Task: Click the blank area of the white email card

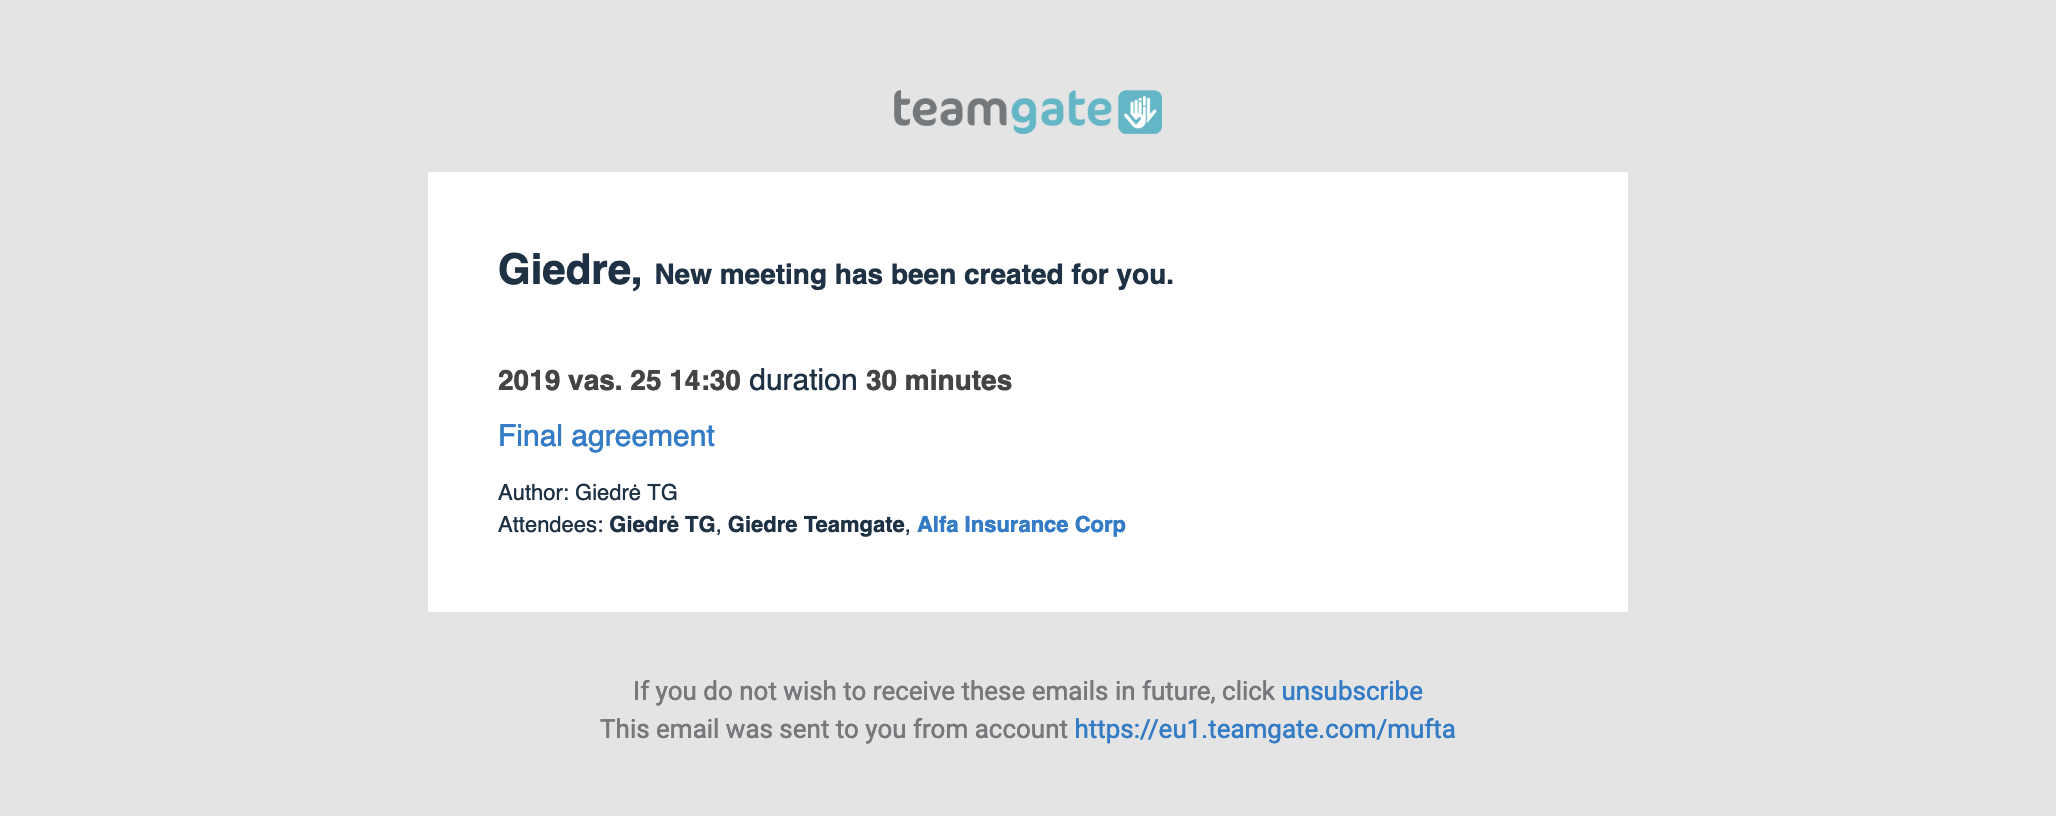Action: click(1400, 400)
